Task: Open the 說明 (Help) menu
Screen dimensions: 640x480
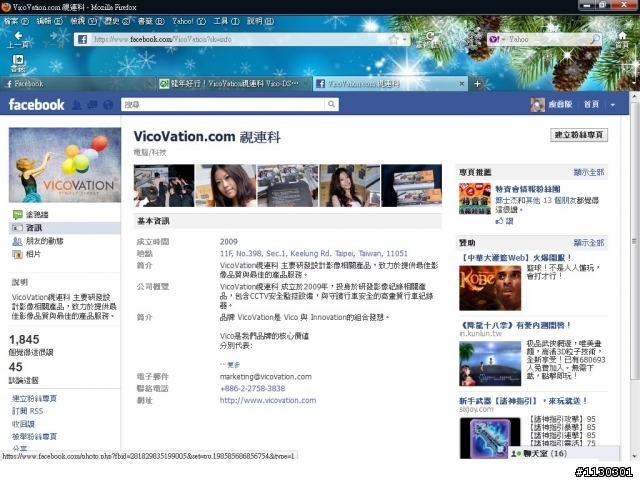Action: click(x=260, y=21)
